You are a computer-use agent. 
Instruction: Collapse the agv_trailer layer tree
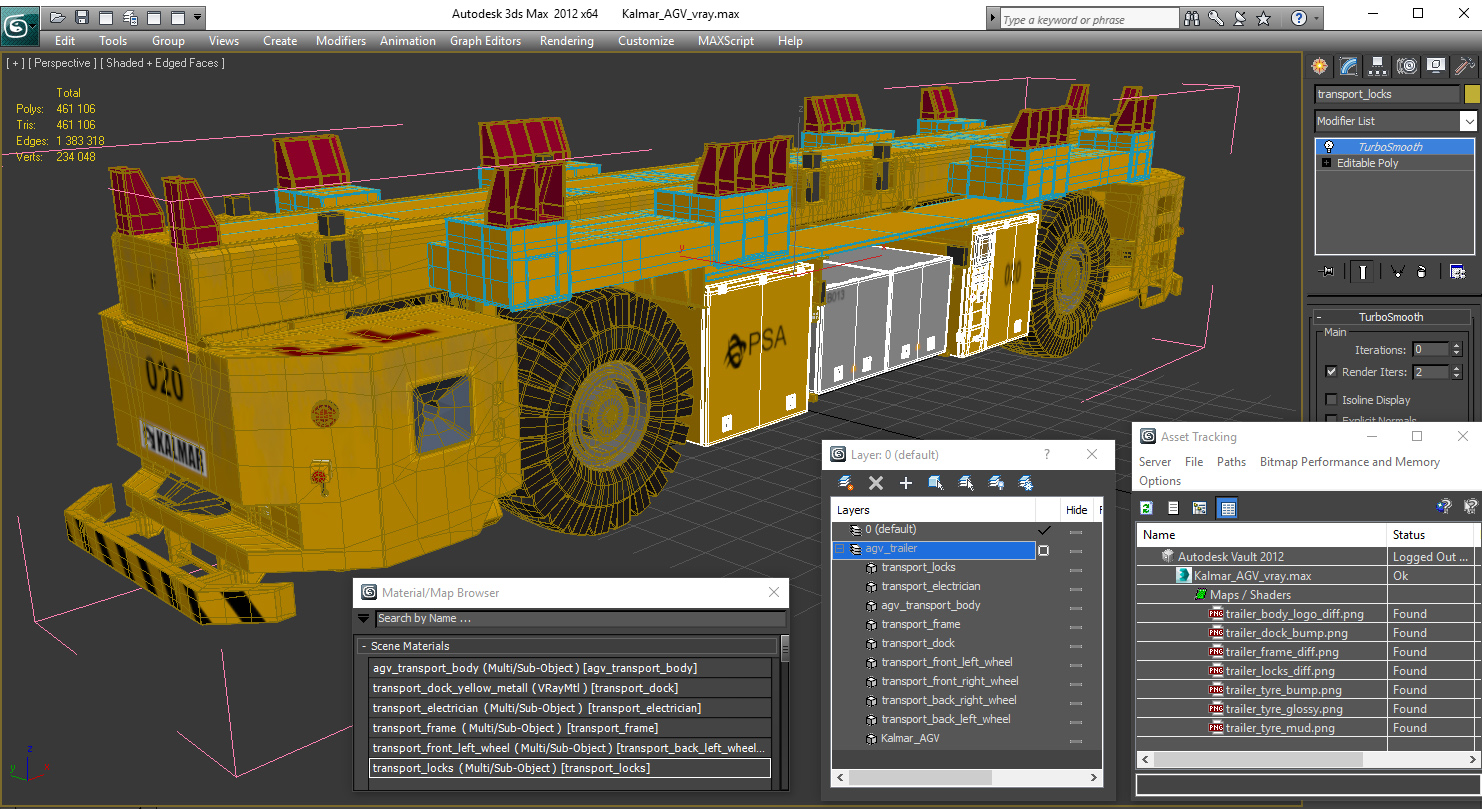[839, 549]
